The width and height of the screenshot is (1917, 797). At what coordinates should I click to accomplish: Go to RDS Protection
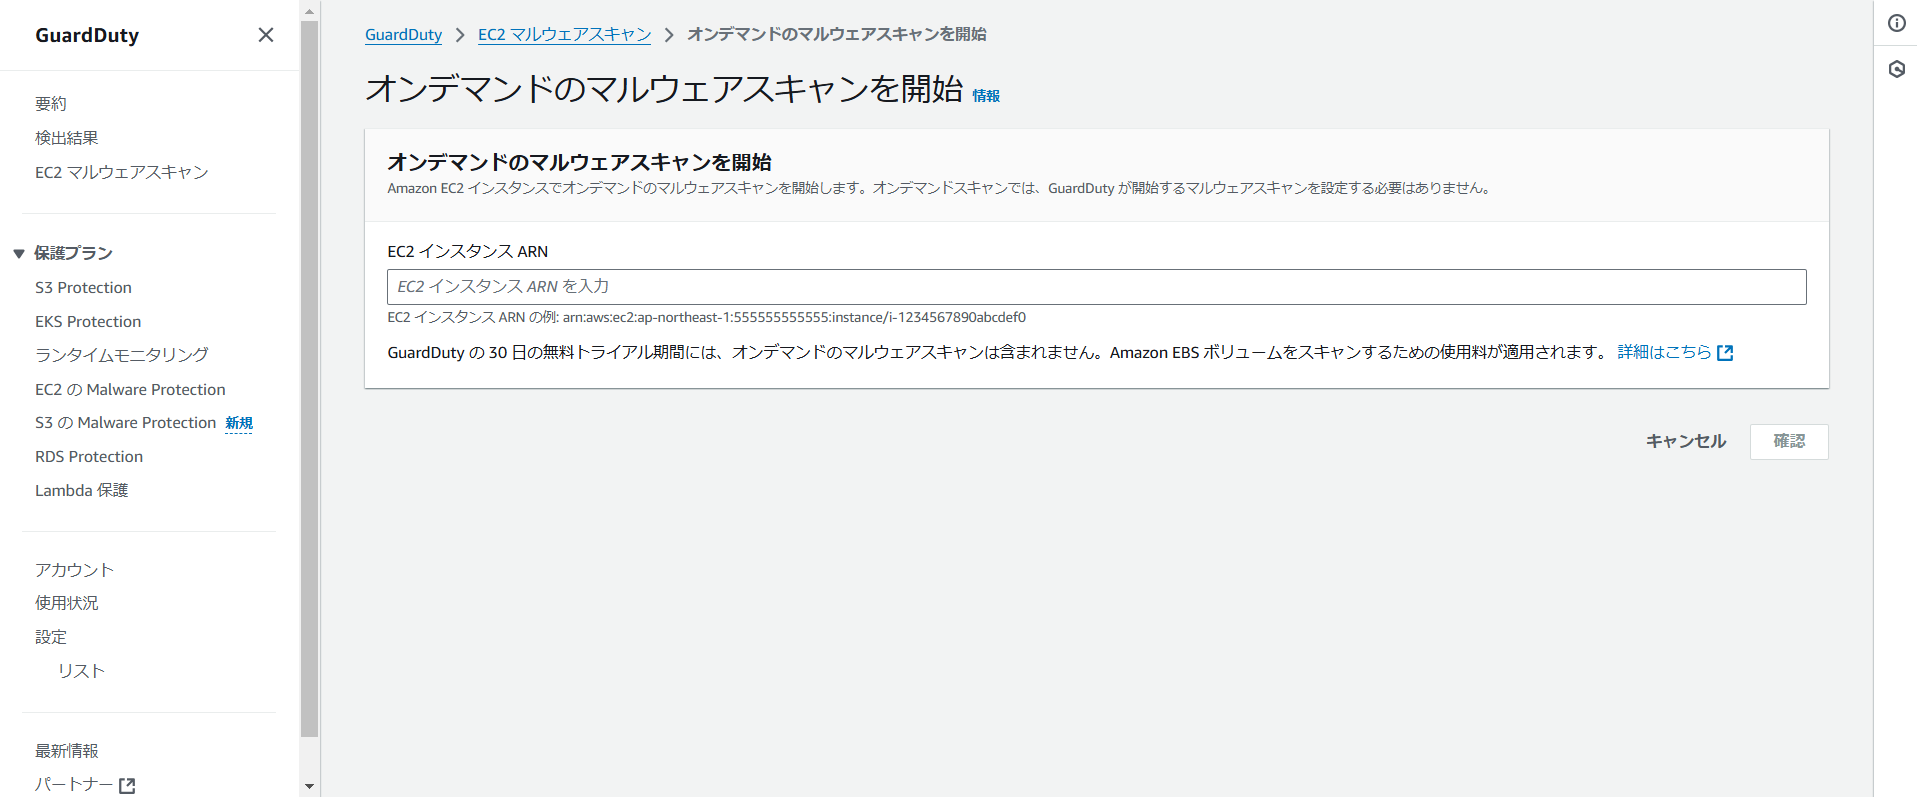[89, 457]
